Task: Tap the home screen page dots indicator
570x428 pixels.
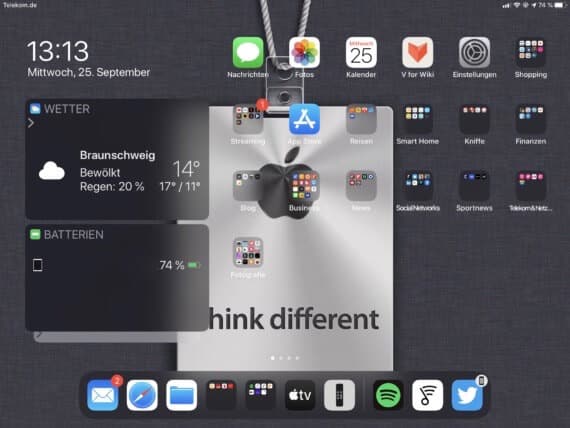Action: pos(285,358)
